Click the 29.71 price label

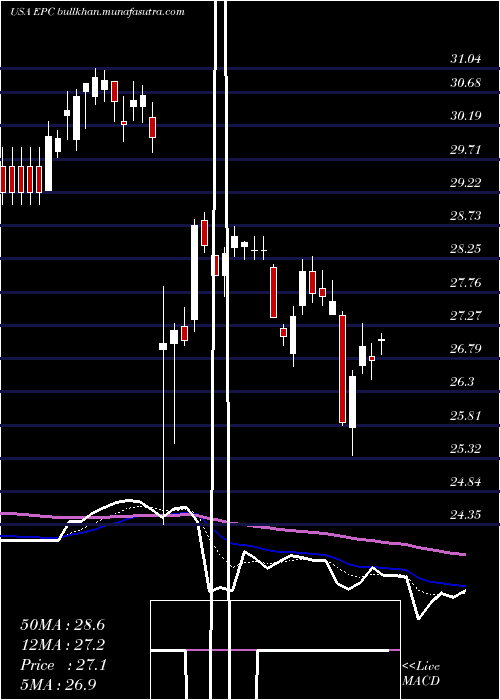(x=466, y=149)
